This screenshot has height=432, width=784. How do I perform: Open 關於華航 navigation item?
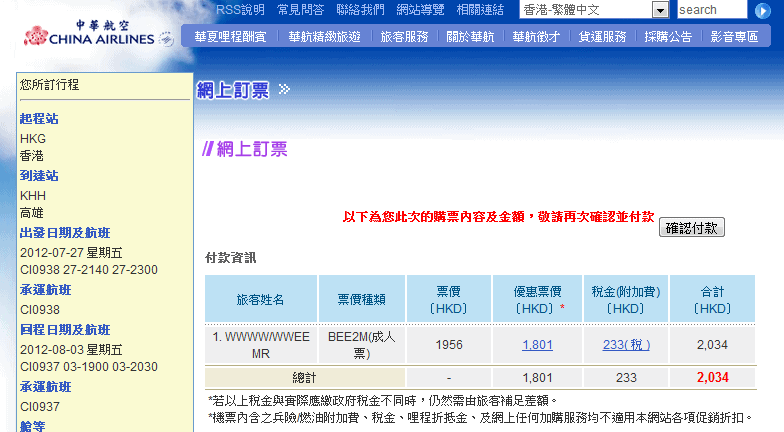[470, 37]
